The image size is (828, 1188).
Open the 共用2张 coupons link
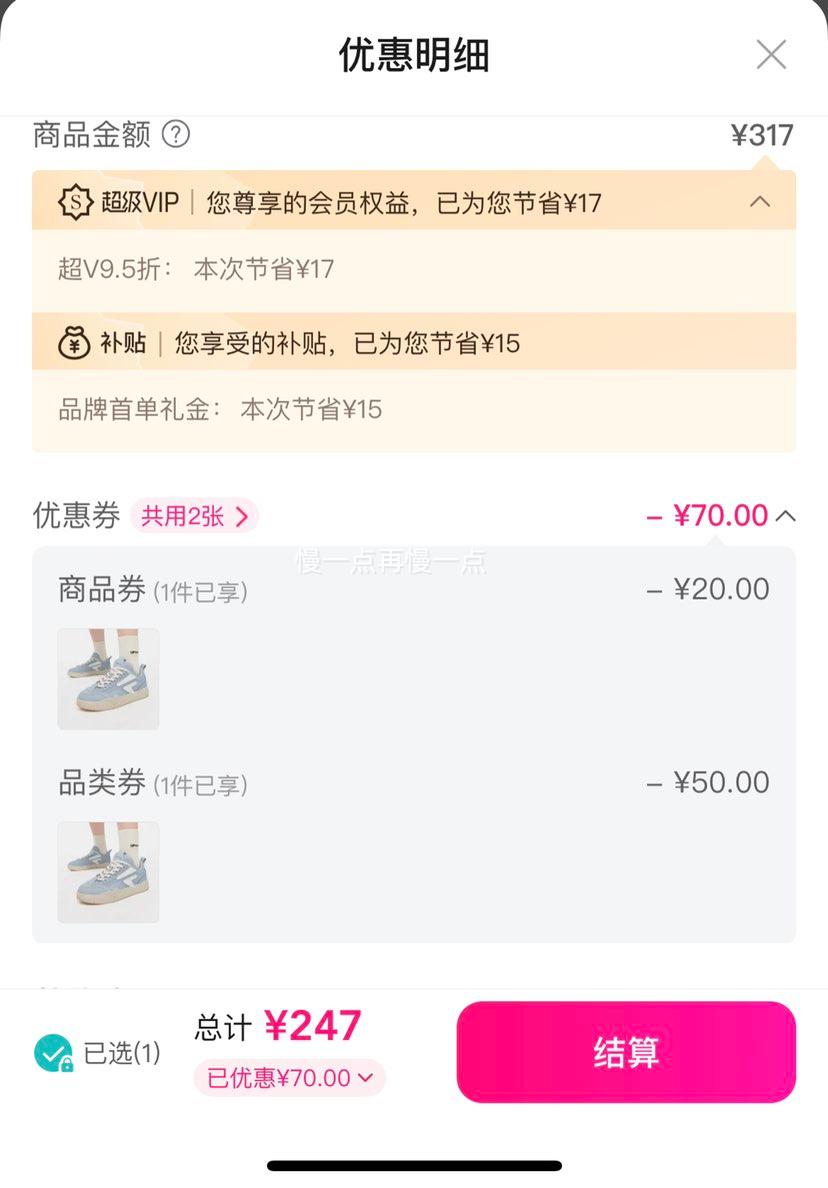click(195, 516)
